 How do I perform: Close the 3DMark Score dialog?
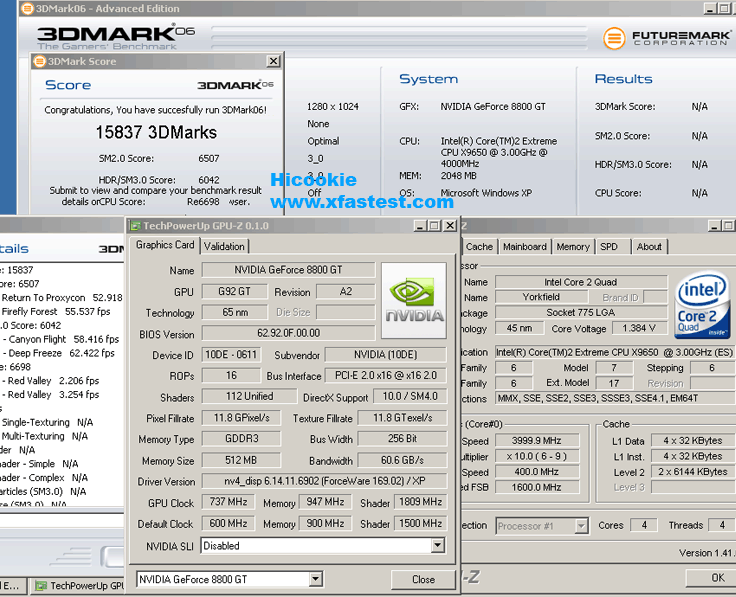(273, 61)
